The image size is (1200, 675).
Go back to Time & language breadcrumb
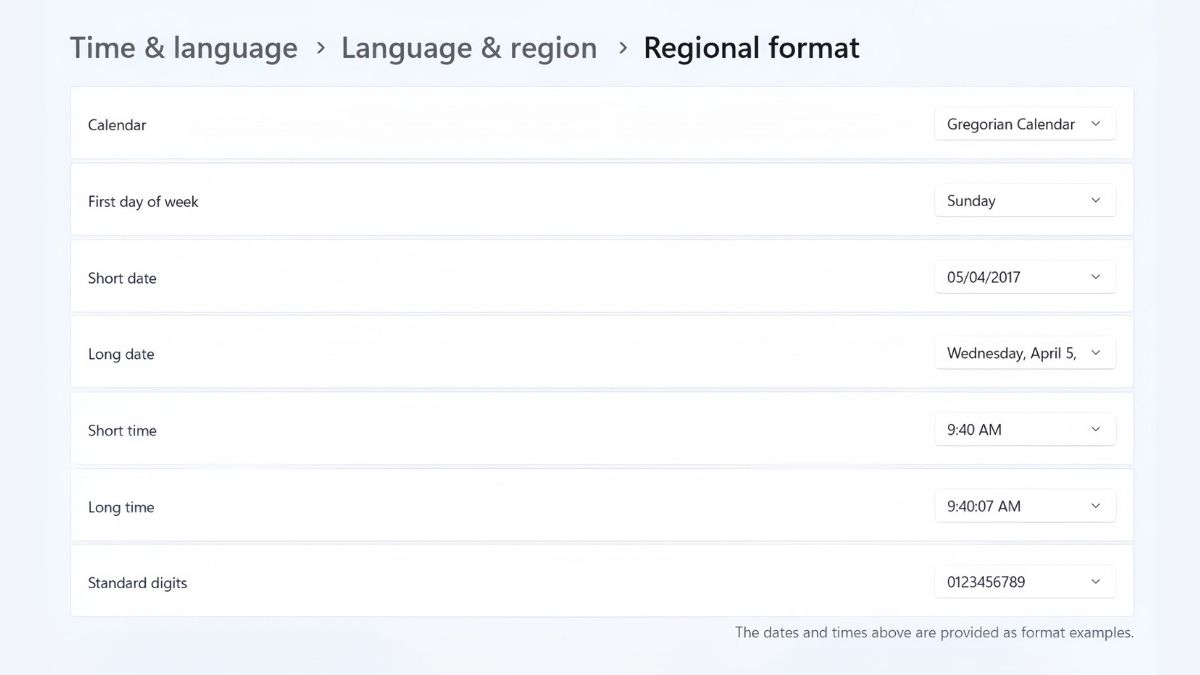point(183,48)
